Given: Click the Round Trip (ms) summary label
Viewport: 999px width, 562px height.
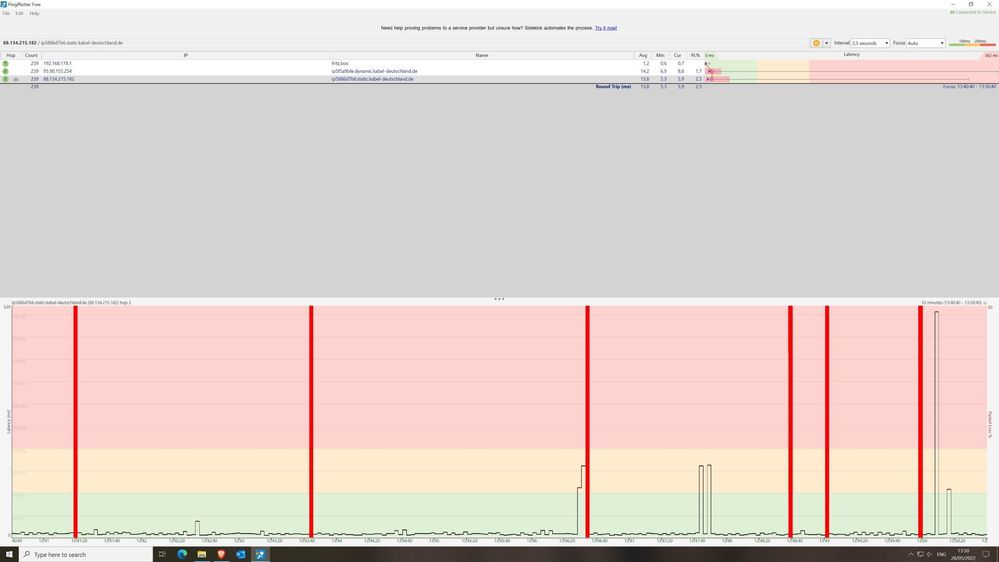Looking at the screenshot, I should pos(613,87).
